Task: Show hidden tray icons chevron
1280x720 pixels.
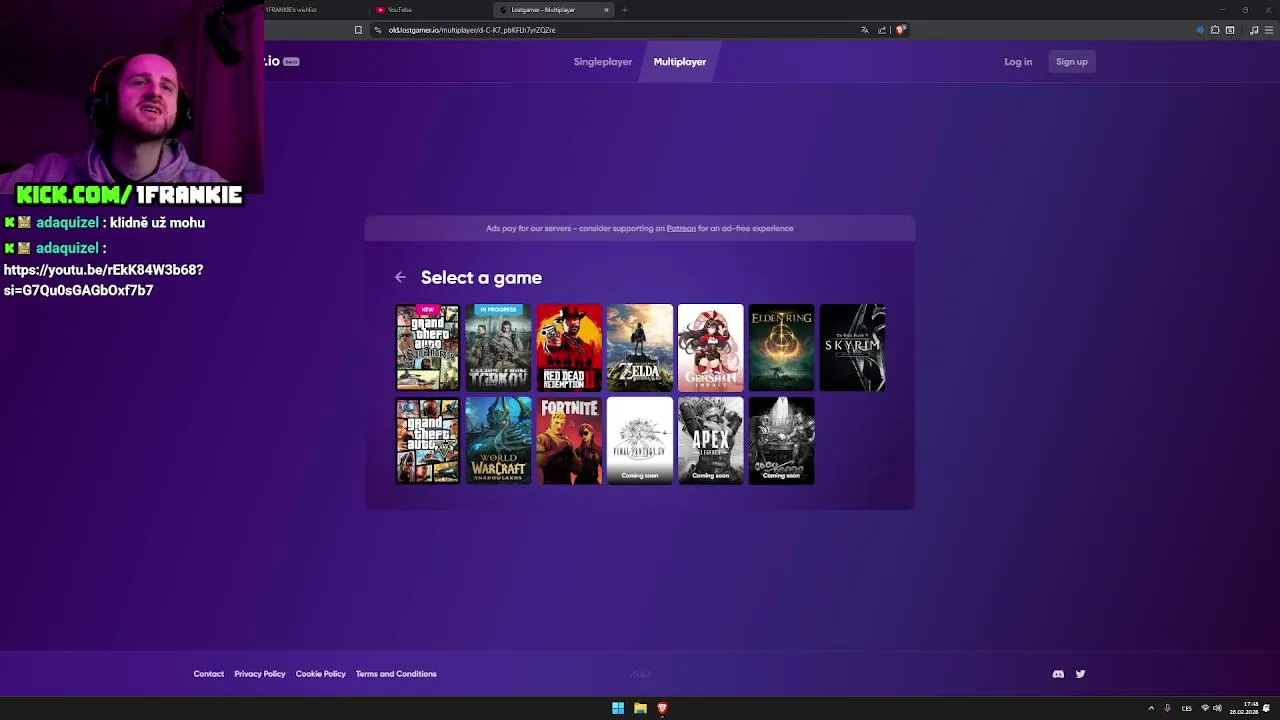Action: point(1151,708)
